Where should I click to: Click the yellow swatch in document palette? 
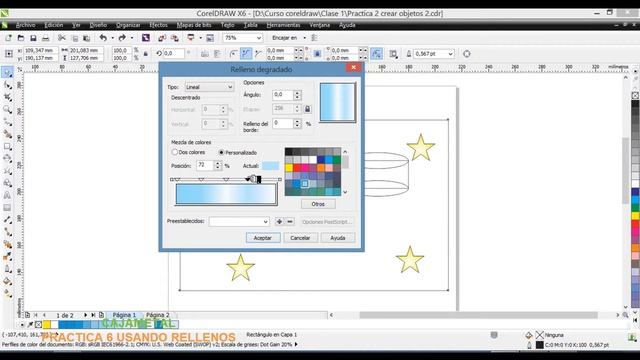pyautogui.click(x=47, y=324)
